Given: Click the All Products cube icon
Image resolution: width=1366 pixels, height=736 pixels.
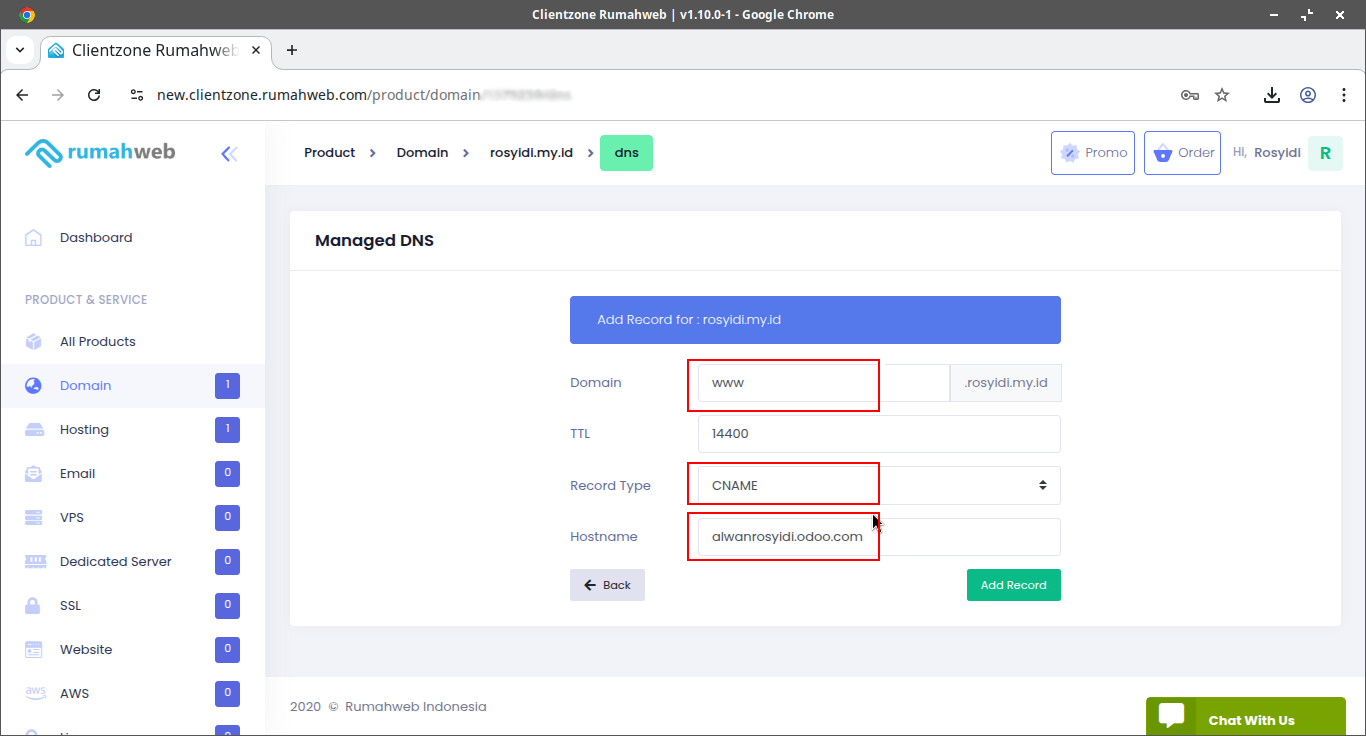Looking at the screenshot, I should tap(34, 342).
